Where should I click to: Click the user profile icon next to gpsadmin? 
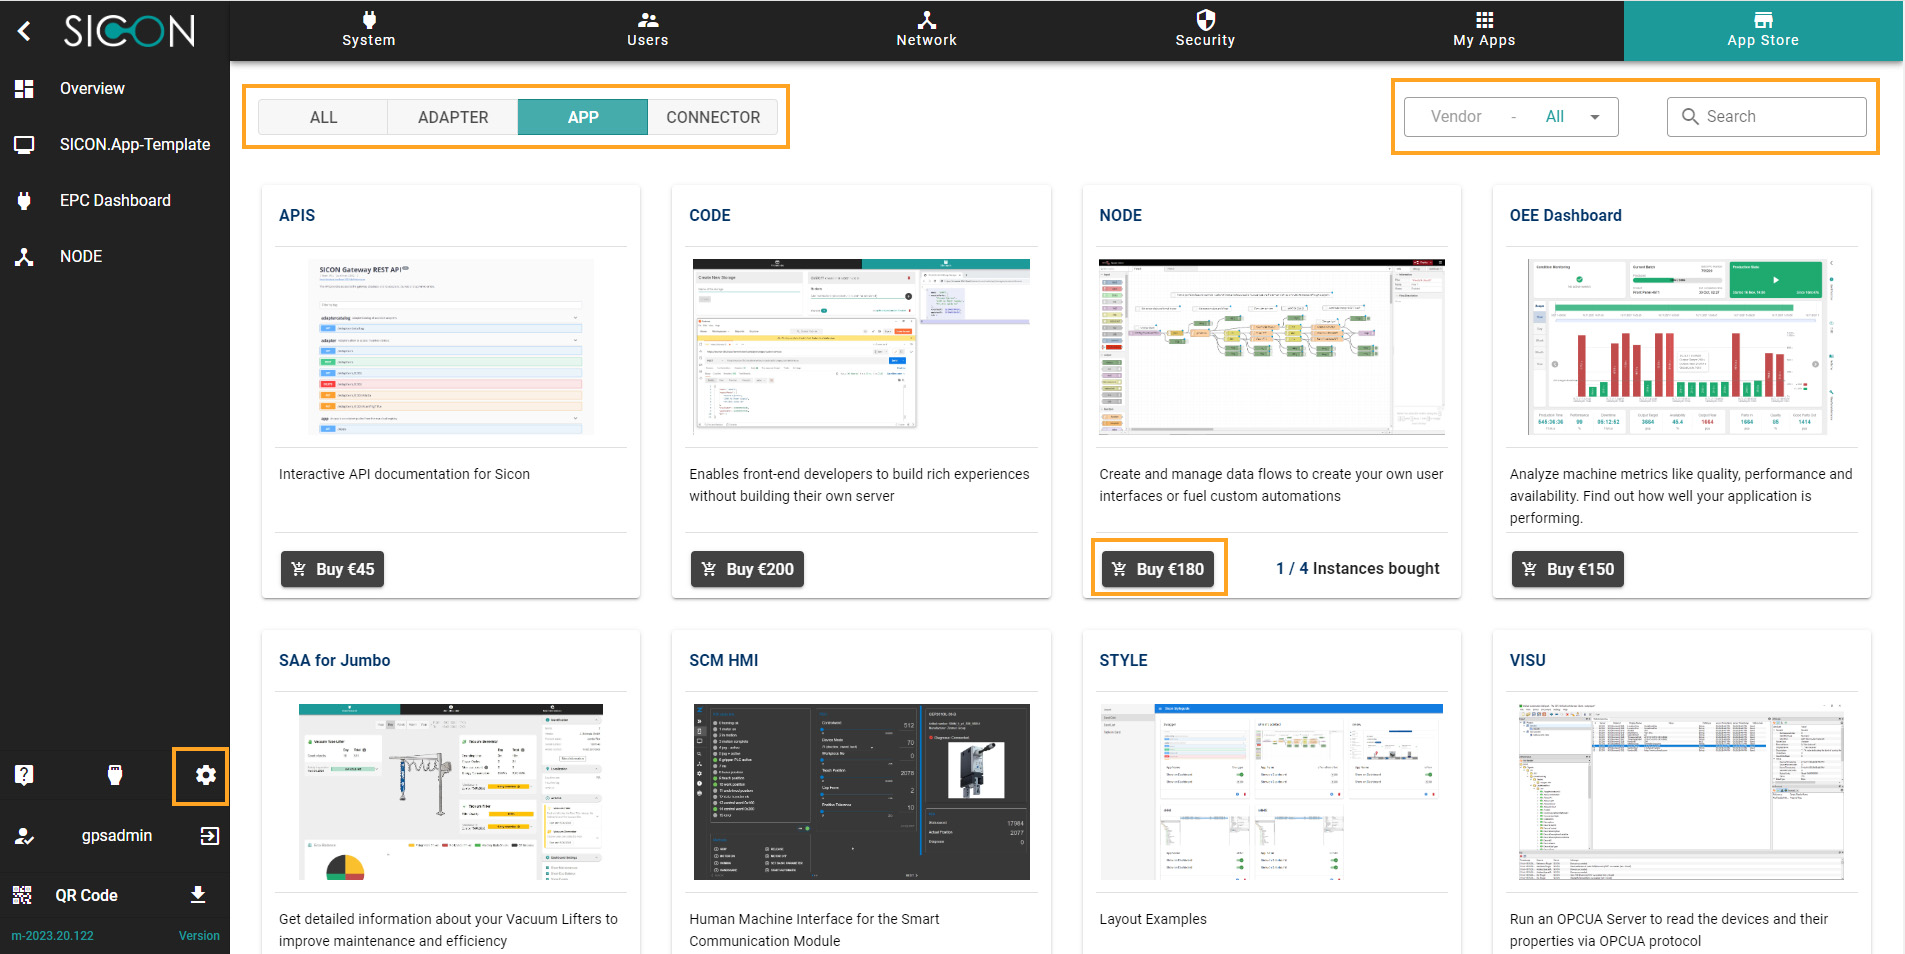coord(25,836)
